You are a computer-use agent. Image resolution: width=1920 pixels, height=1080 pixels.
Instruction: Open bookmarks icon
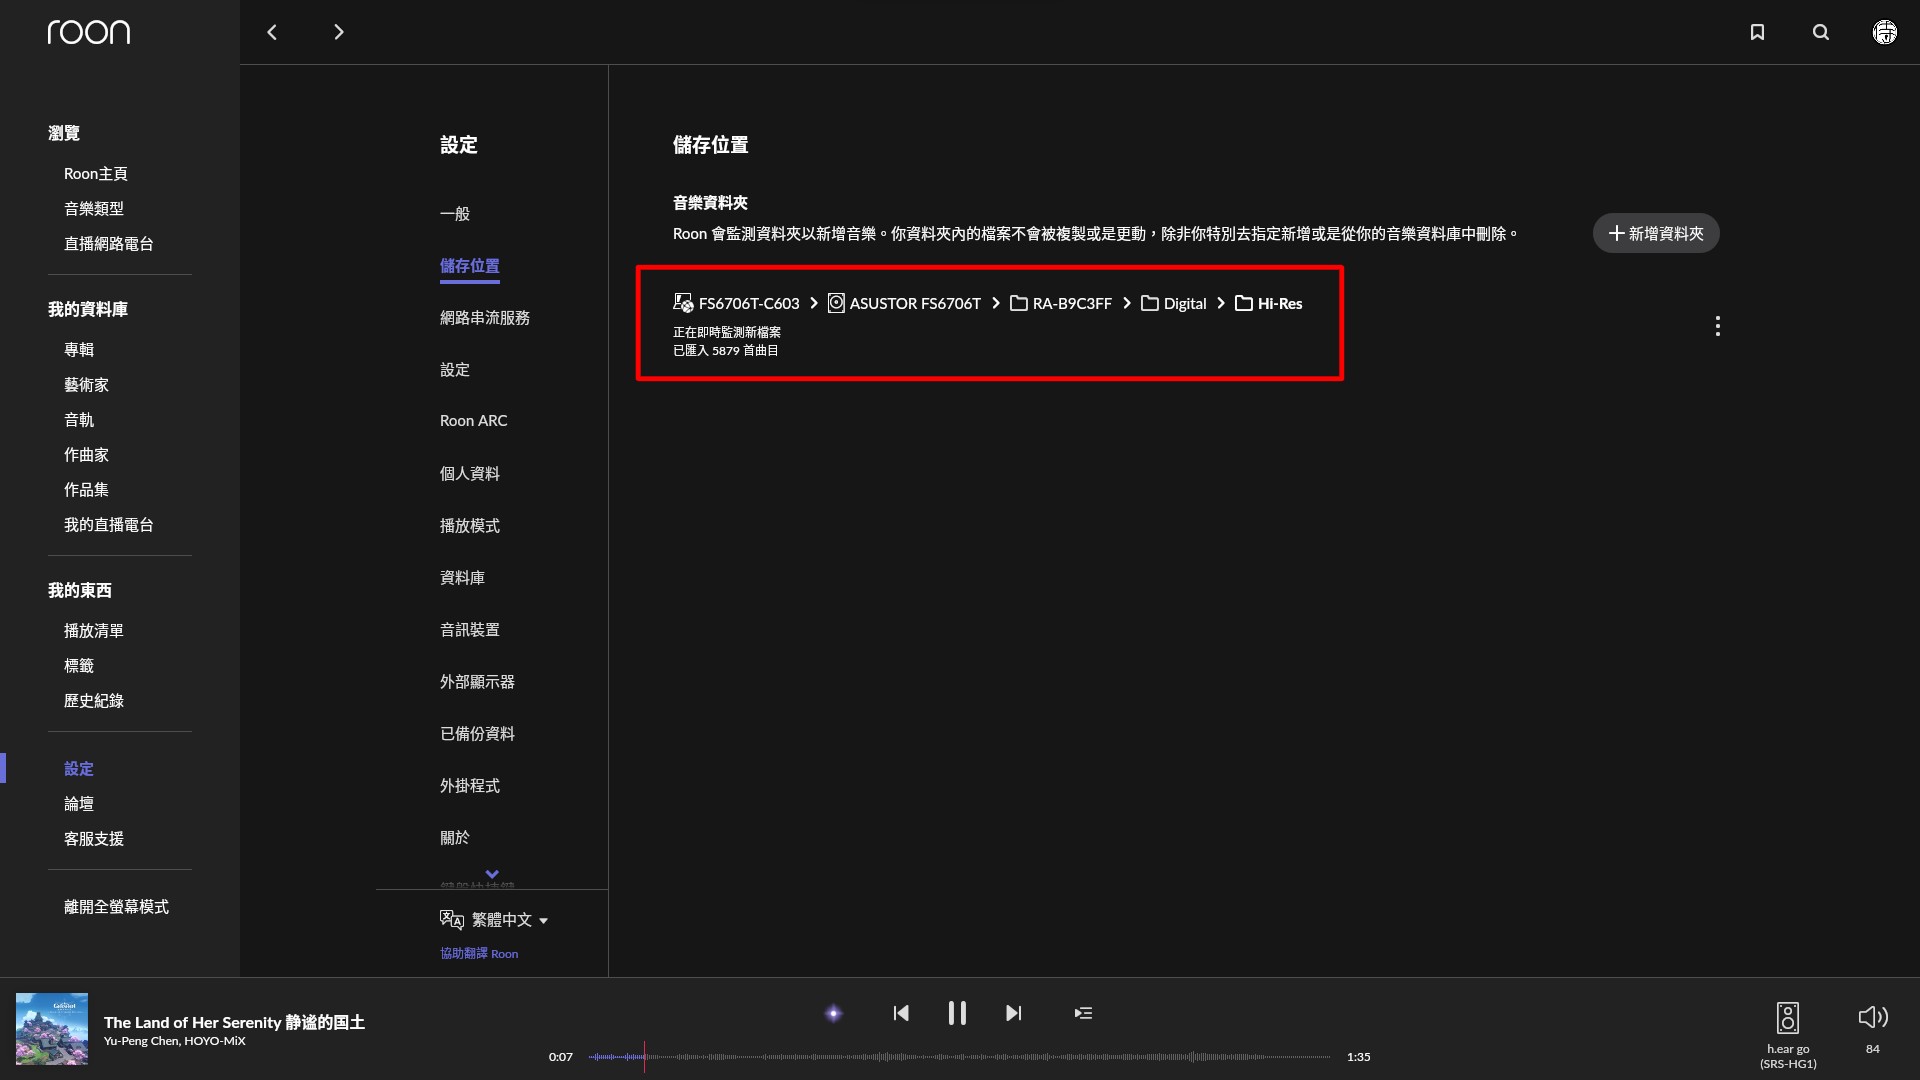(1757, 32)
